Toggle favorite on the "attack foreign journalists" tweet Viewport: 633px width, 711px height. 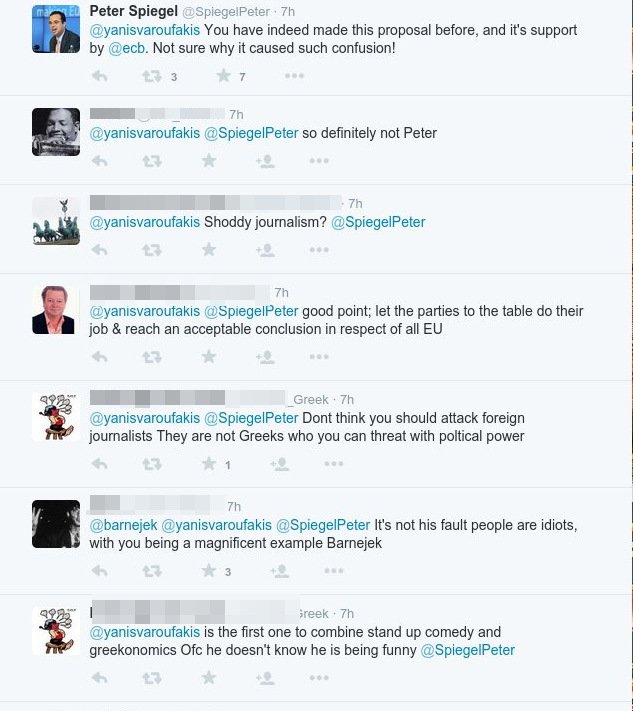click(x=209, y=464)
